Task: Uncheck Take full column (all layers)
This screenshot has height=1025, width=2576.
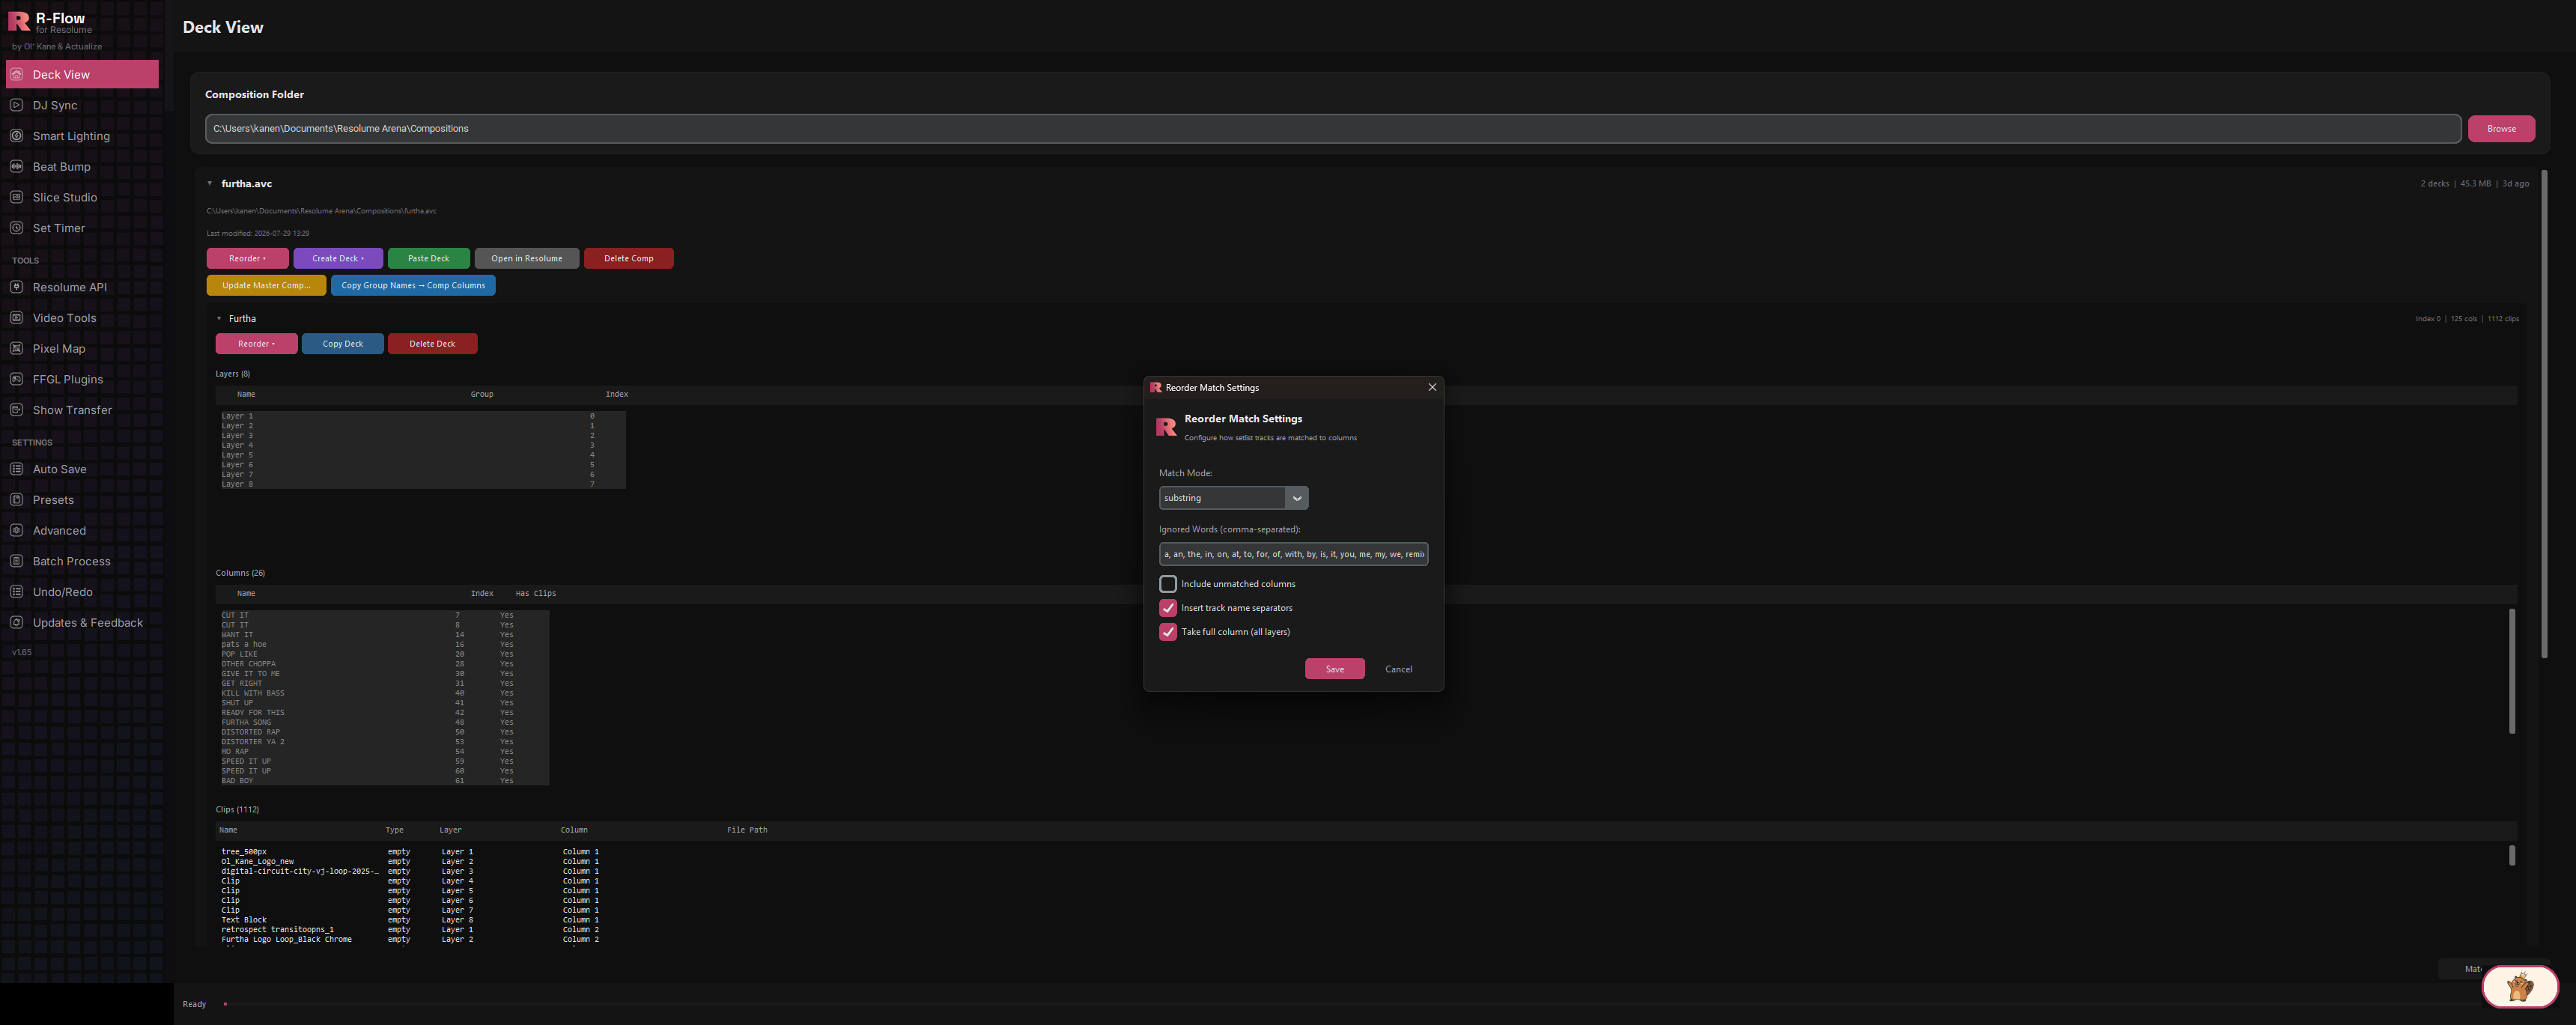Action: (1167, 632)
